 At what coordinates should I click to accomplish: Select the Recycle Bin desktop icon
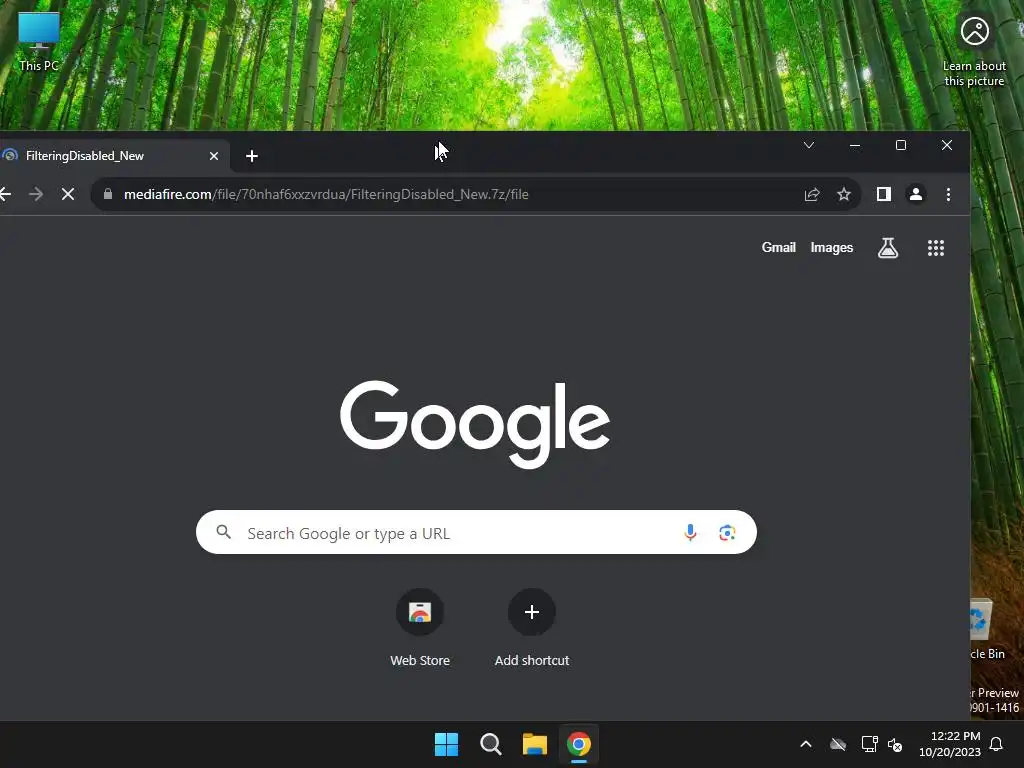[x=987, y=630]
